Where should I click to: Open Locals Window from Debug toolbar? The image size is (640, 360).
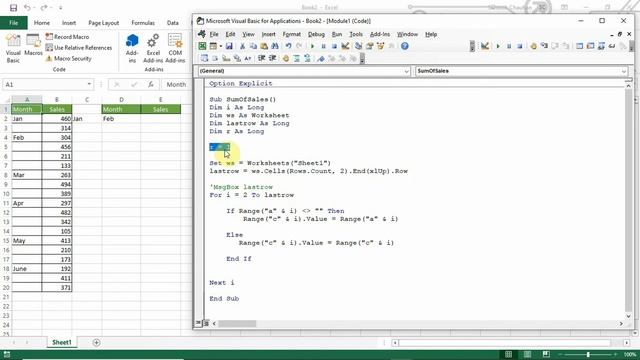580,46
